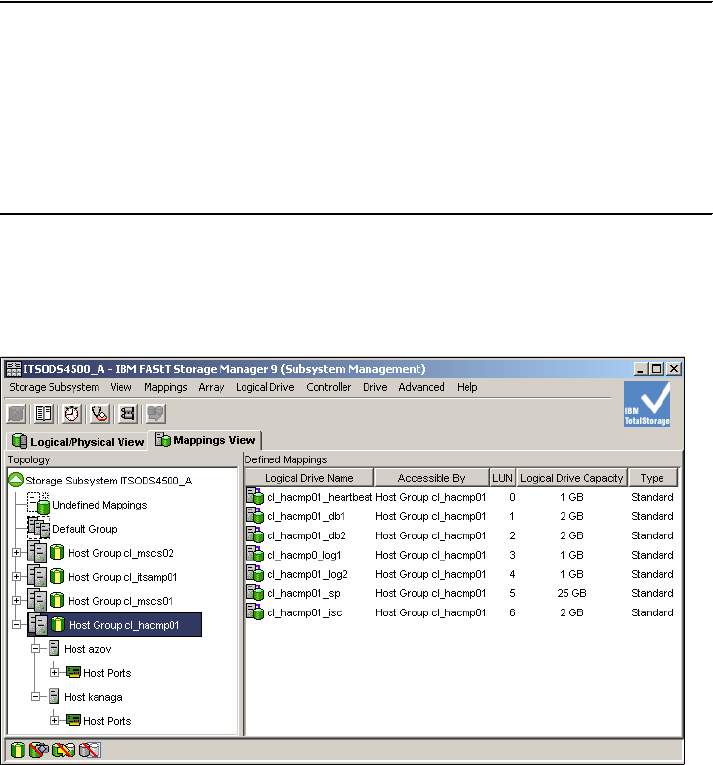Open the View menu
713x765 pixels.
[x=121, y=387]
